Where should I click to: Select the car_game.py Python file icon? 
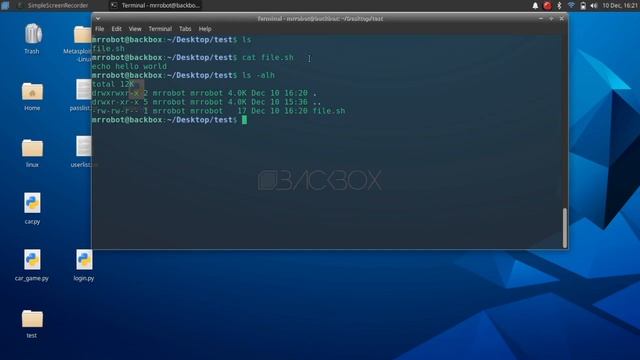pyautogui.click(x=32, y=260)
